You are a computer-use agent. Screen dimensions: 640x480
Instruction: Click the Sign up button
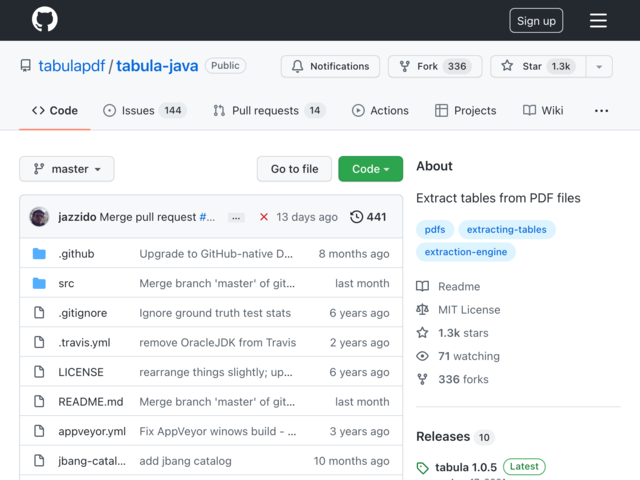click(x=536, y=20)
